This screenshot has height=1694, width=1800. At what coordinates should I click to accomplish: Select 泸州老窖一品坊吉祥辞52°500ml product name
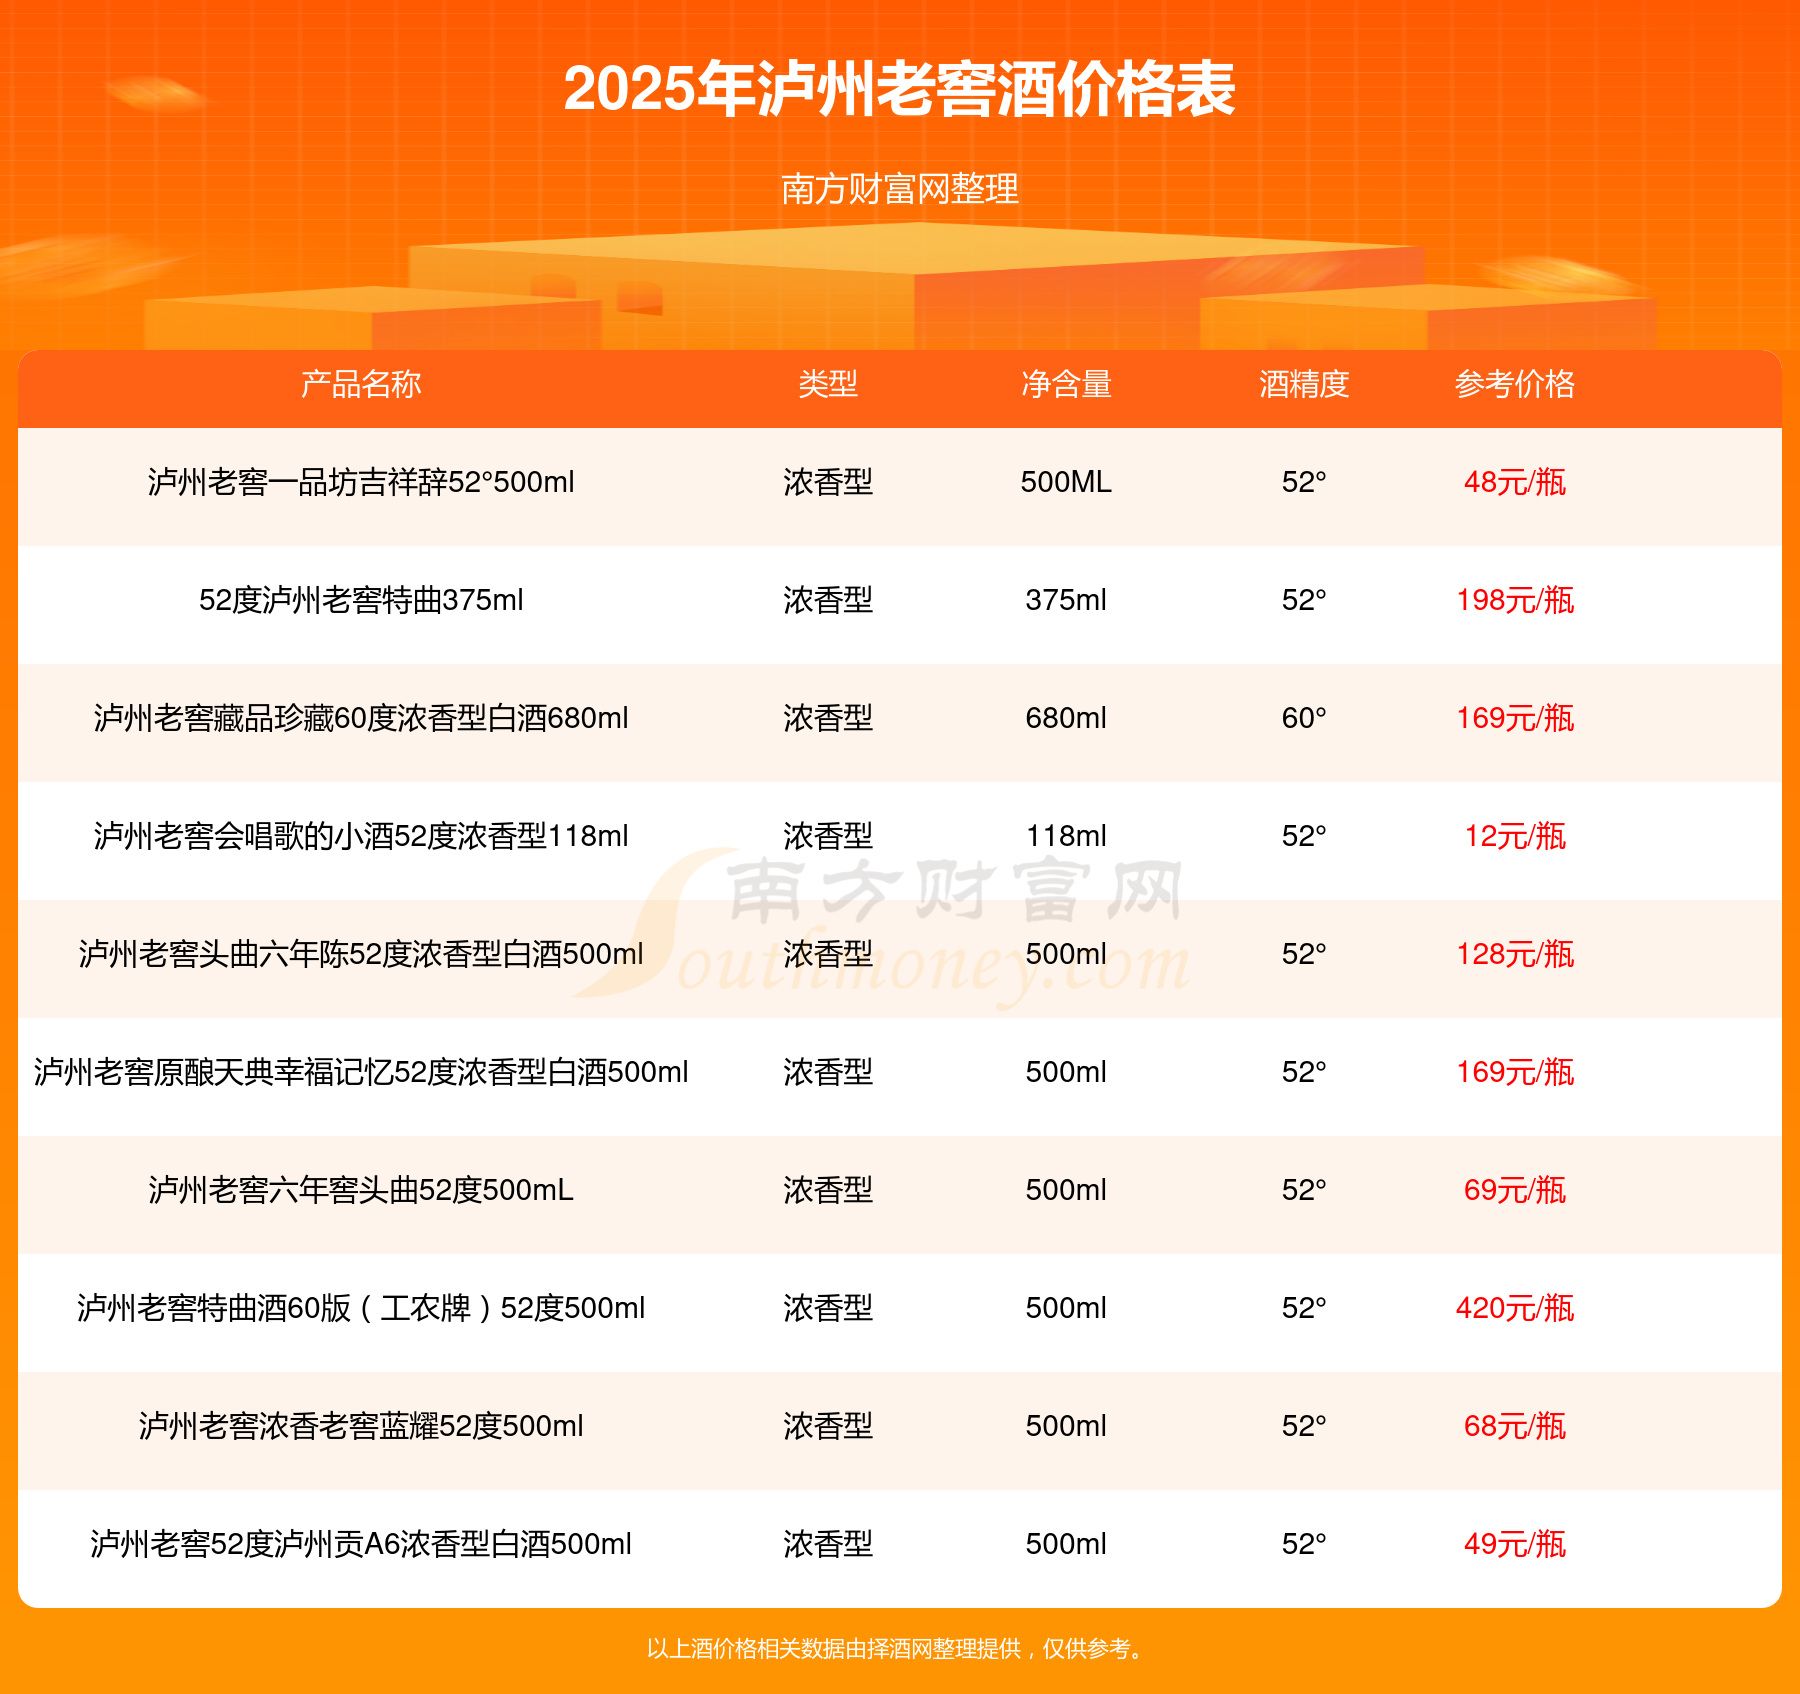pos(361,482)
